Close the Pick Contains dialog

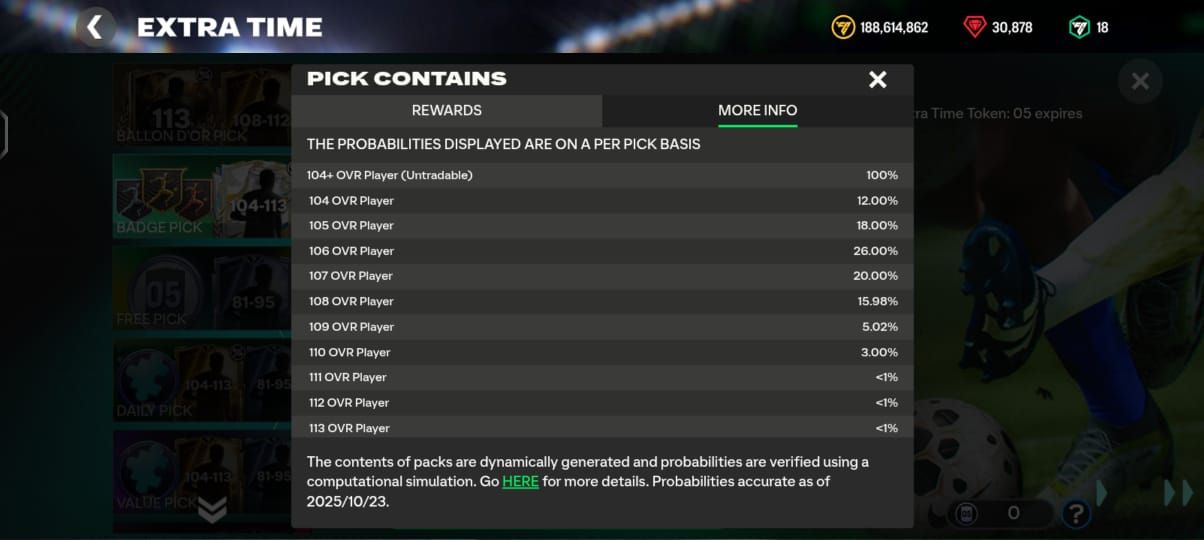[877, 80]
